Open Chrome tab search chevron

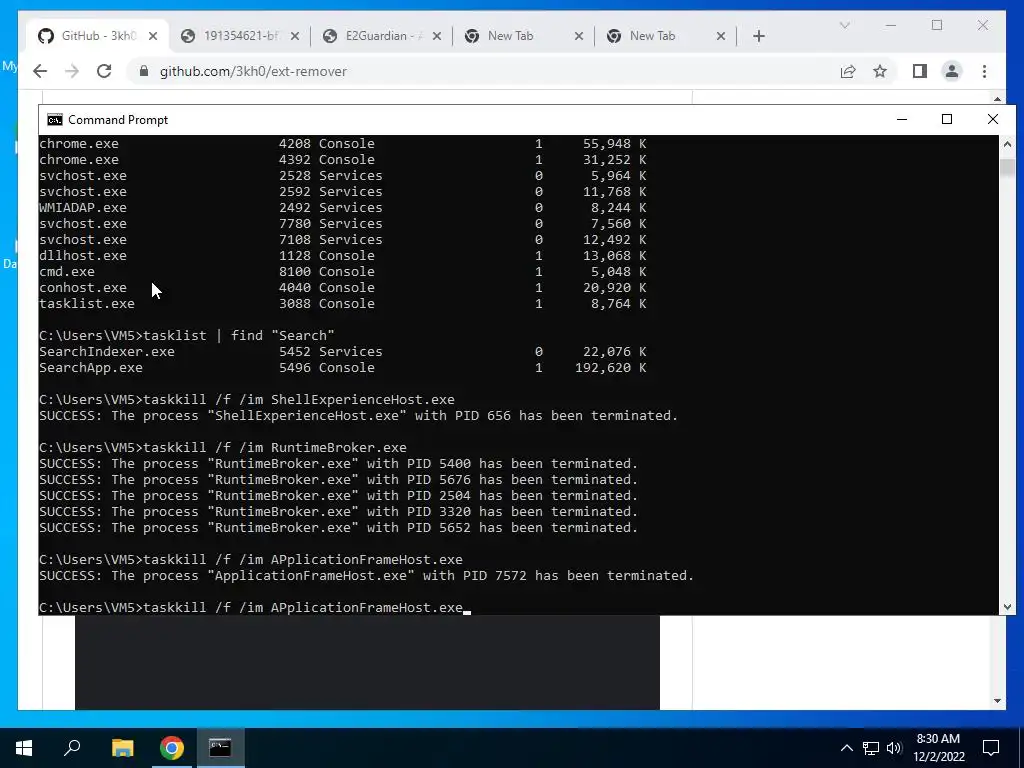pos(844,25)
